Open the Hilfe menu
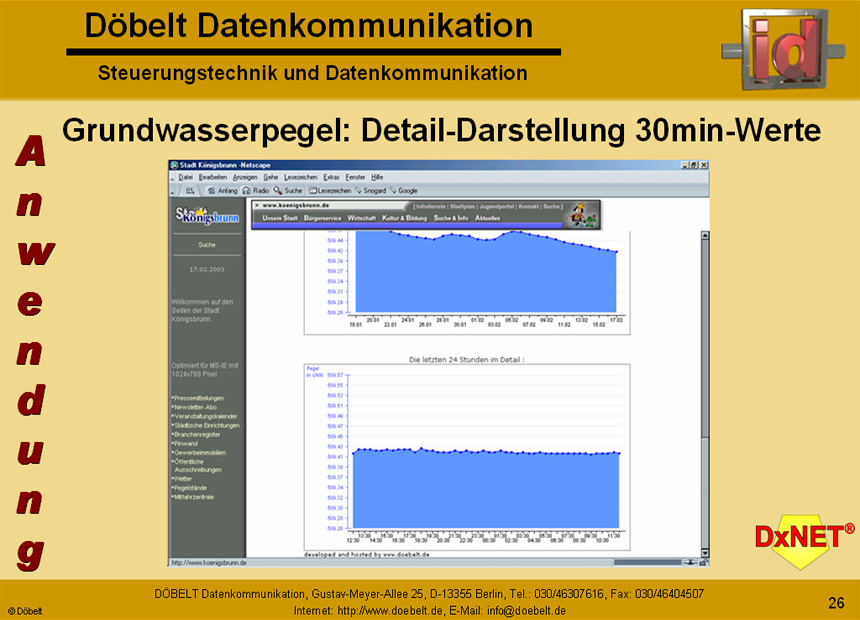 [377, 177]
